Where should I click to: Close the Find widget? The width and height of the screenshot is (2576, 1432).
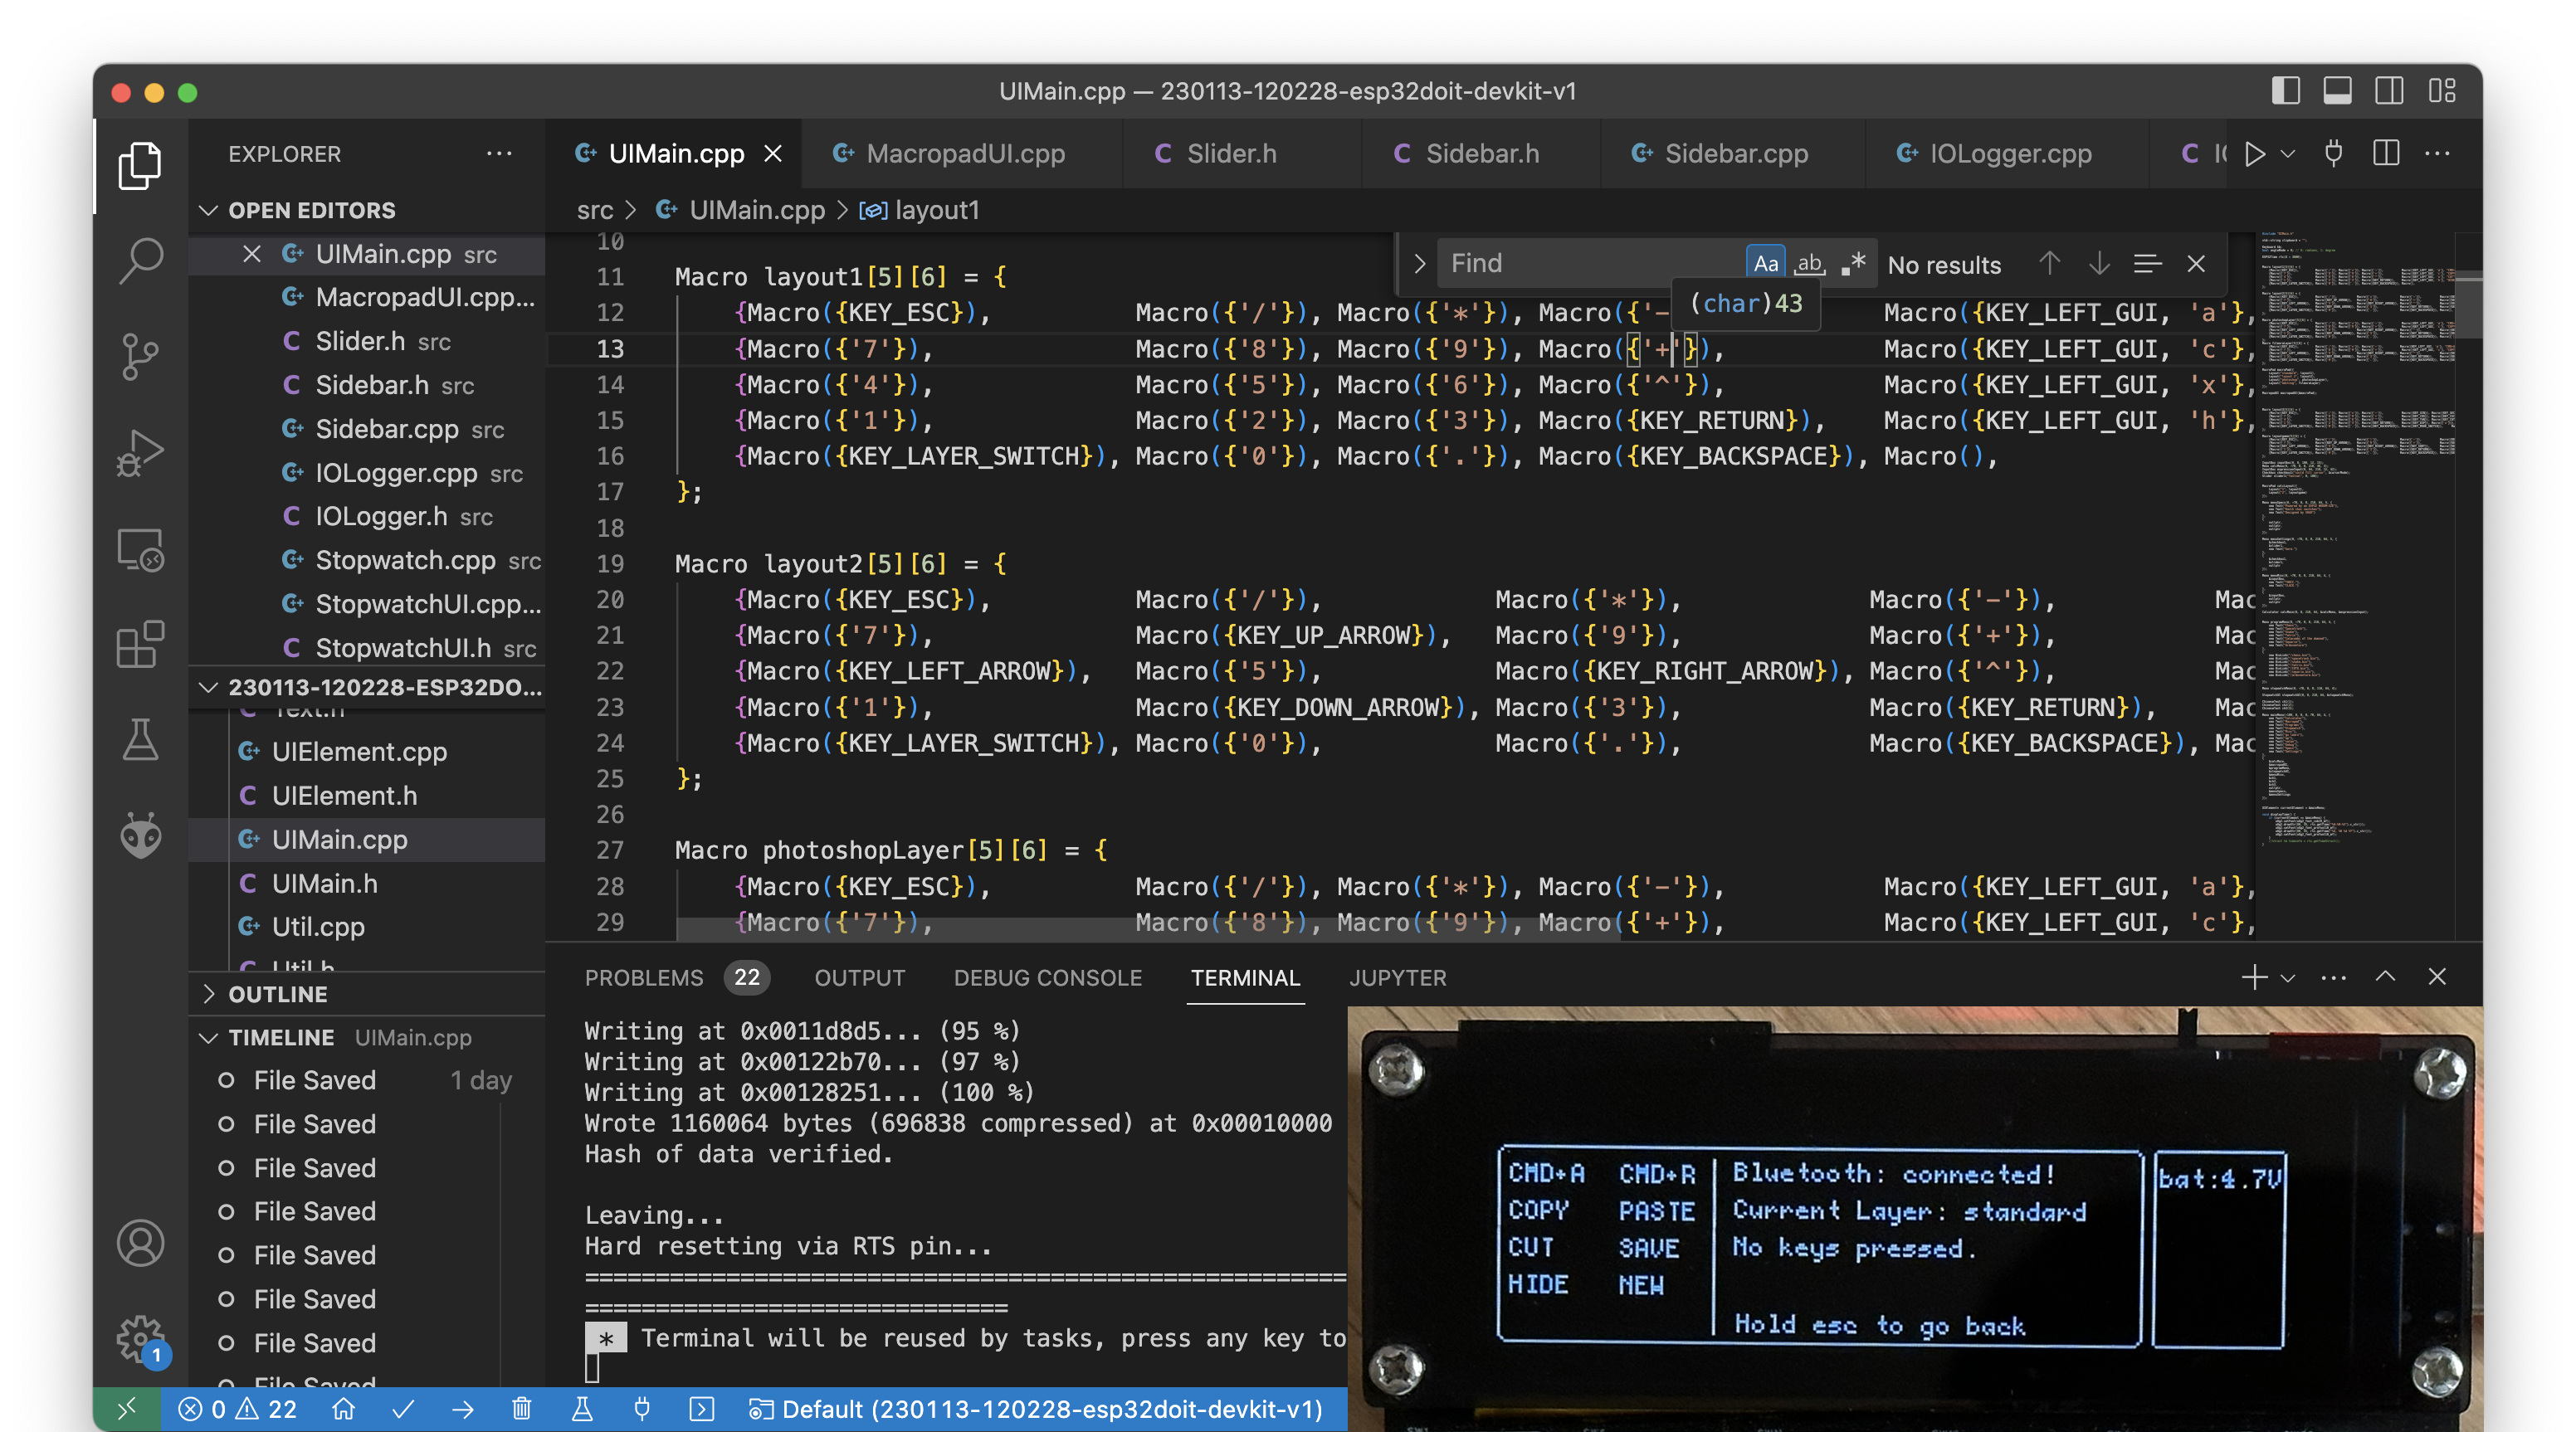[2196, 264]
